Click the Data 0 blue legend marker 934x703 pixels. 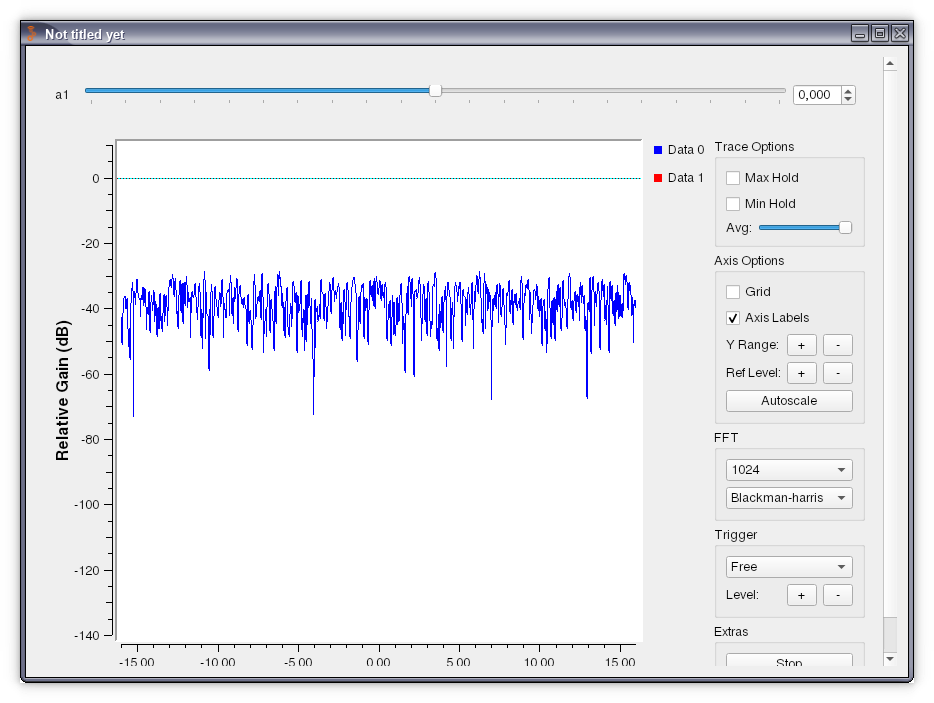(658, 149)
